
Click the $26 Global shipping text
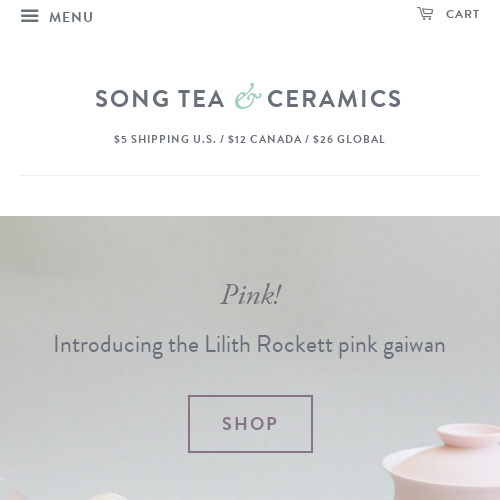pyautogui.click(x=349, y=139)
